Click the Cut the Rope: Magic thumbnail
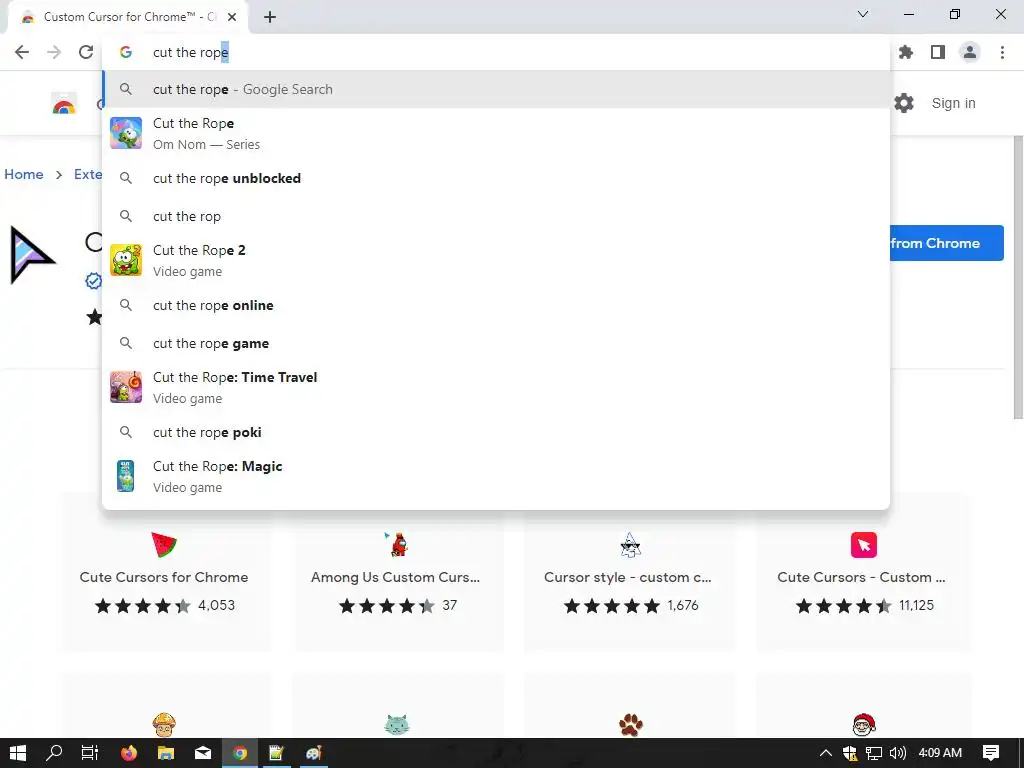 pos(125,476)
